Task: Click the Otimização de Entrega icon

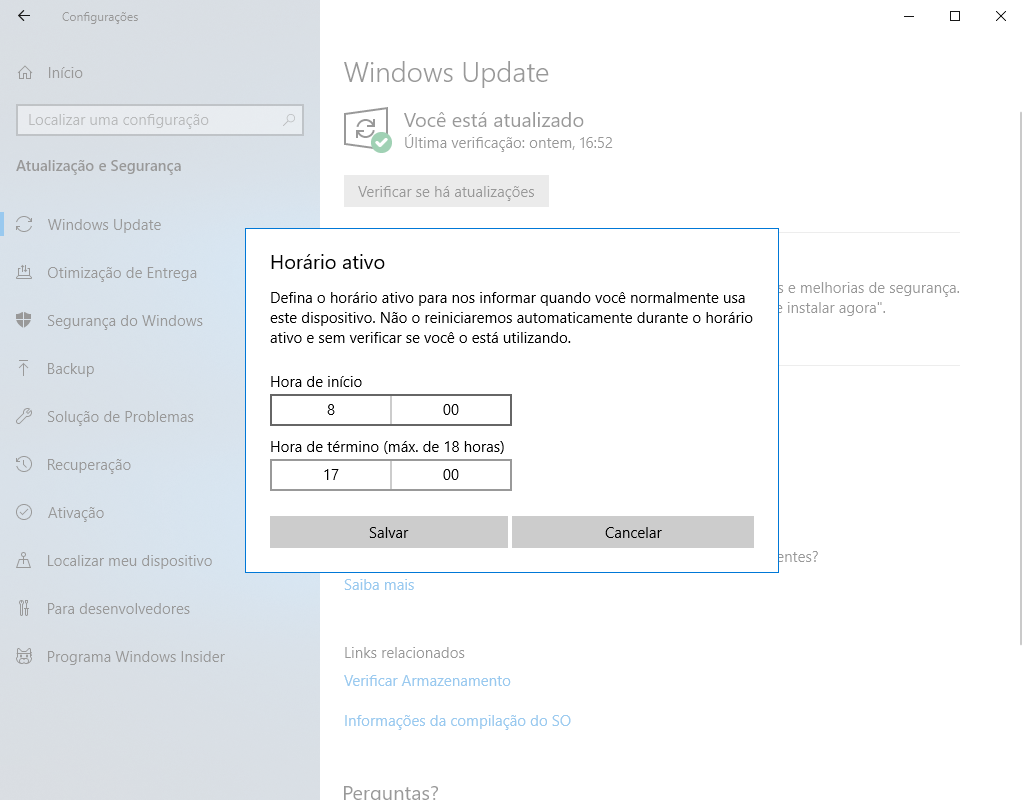Action: pos(24,273)
